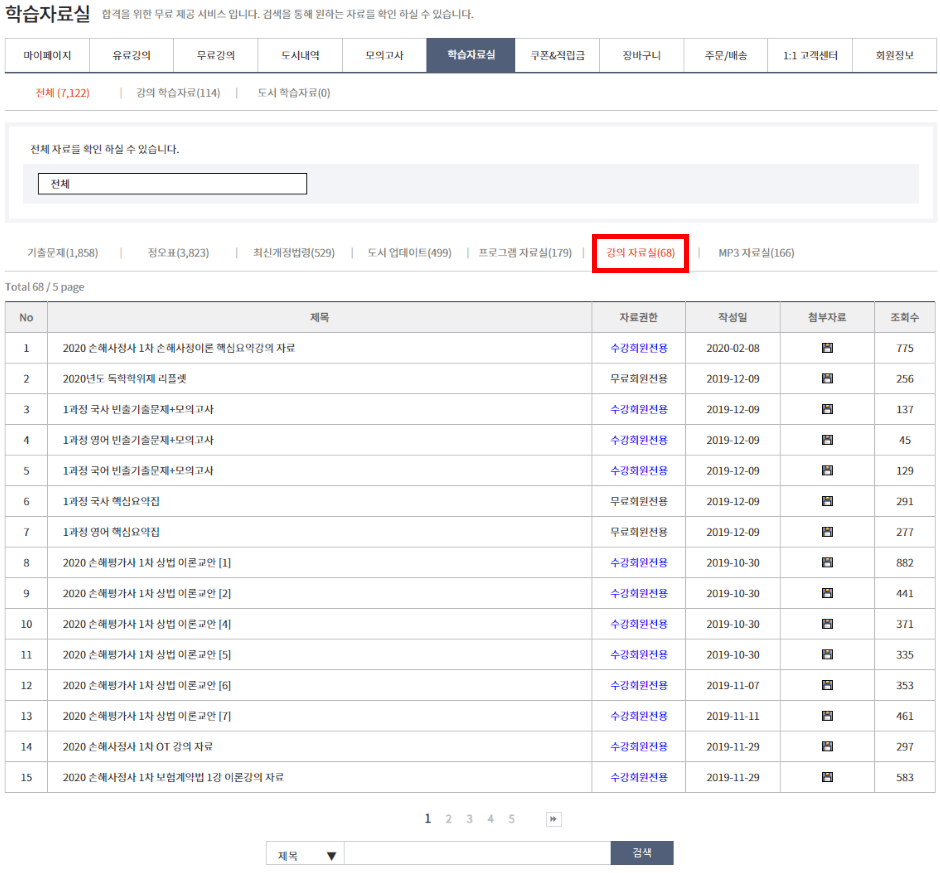This screenshot has height=873, width=940.
Task: Click the 조회수 column header
Action: click(x=905, y=317)
